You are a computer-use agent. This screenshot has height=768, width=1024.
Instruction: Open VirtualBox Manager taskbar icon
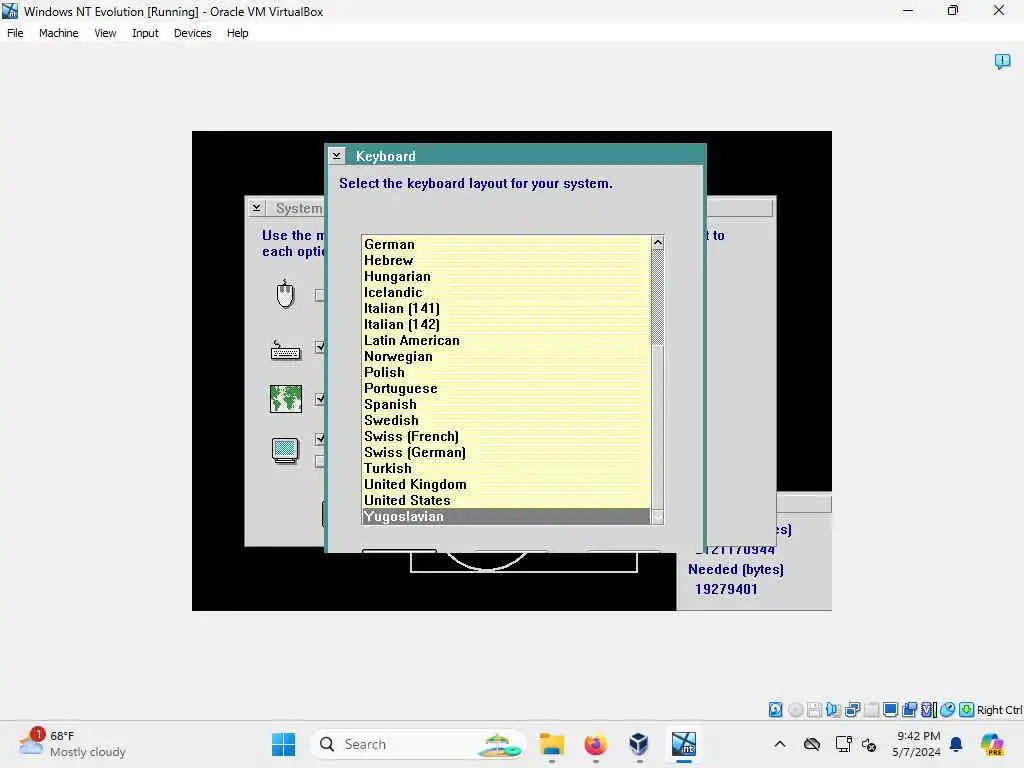click(x=639, y=744)
